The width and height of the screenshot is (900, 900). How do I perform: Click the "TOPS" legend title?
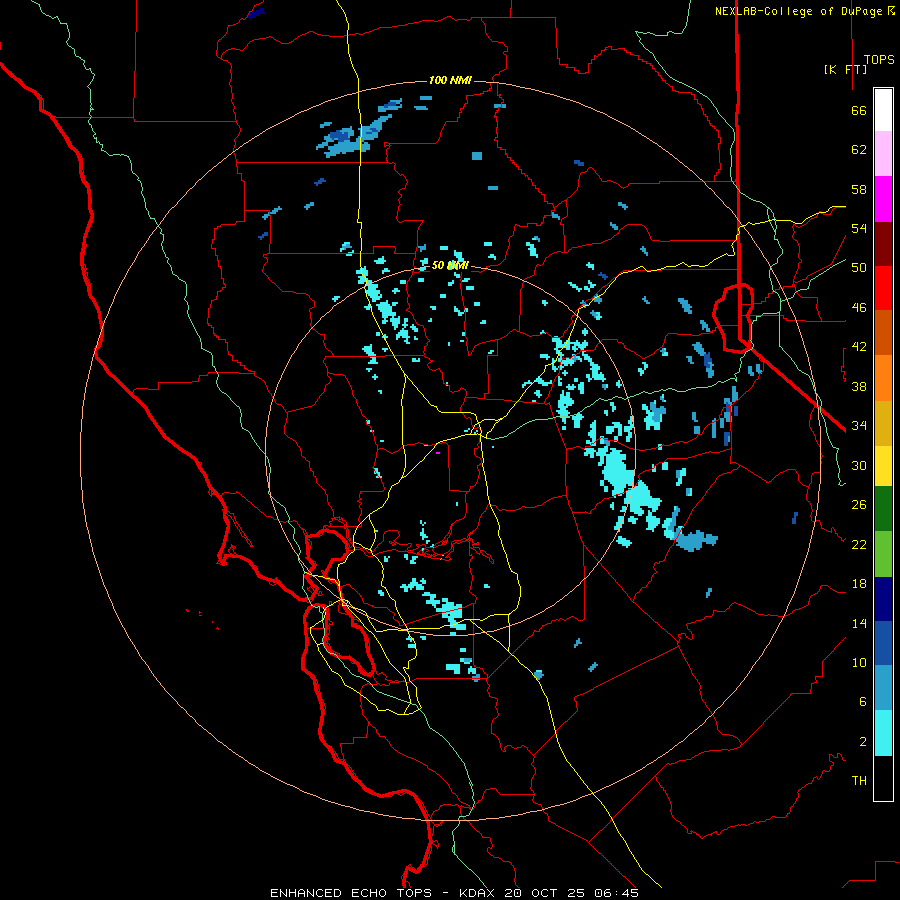[x=879, y=60]
